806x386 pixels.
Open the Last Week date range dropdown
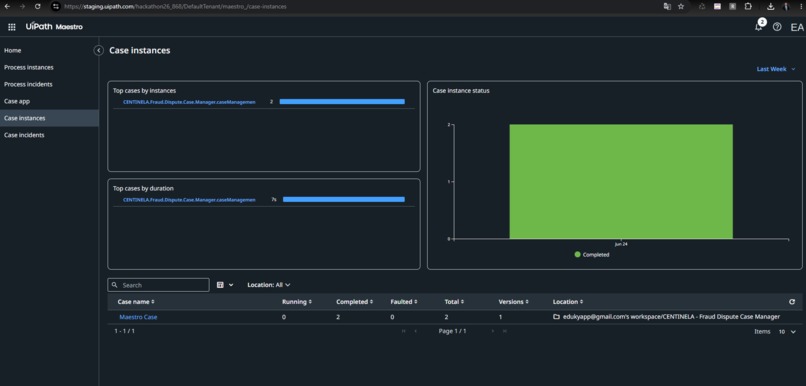776,69
